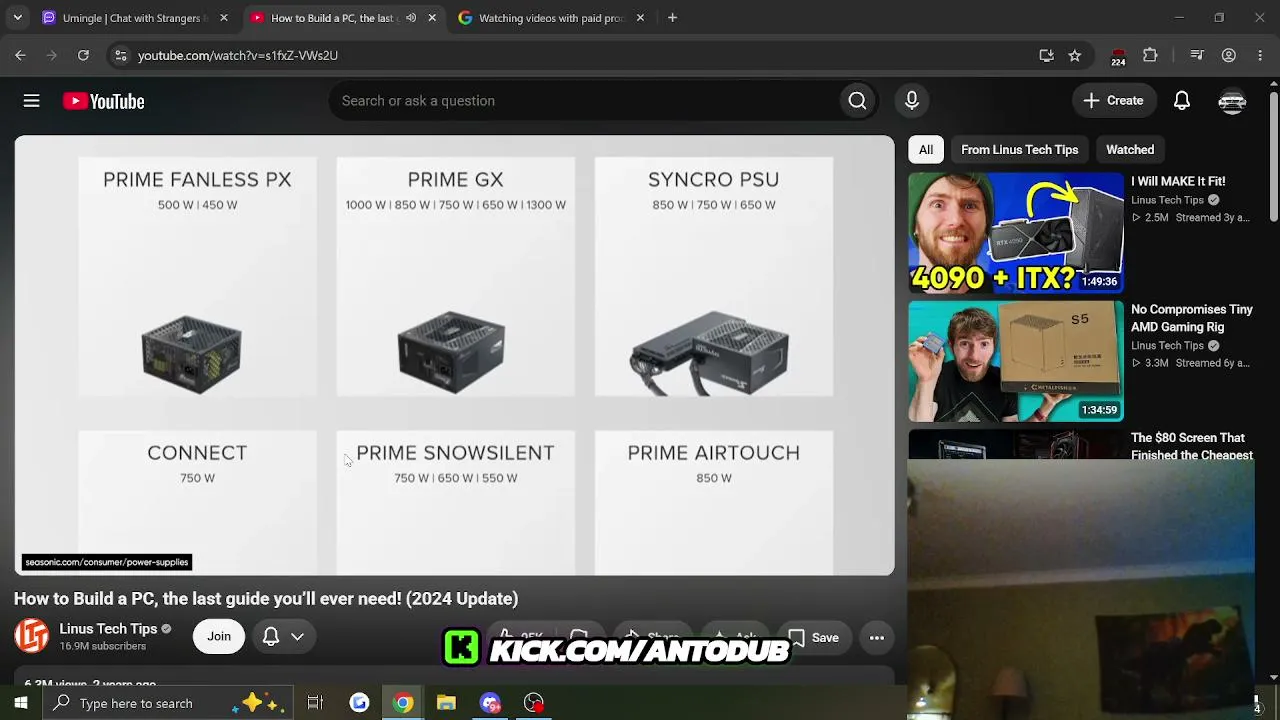1280x720 pixels.
Task: Open Chrome media controls icon
Action: coord(1197,55)
